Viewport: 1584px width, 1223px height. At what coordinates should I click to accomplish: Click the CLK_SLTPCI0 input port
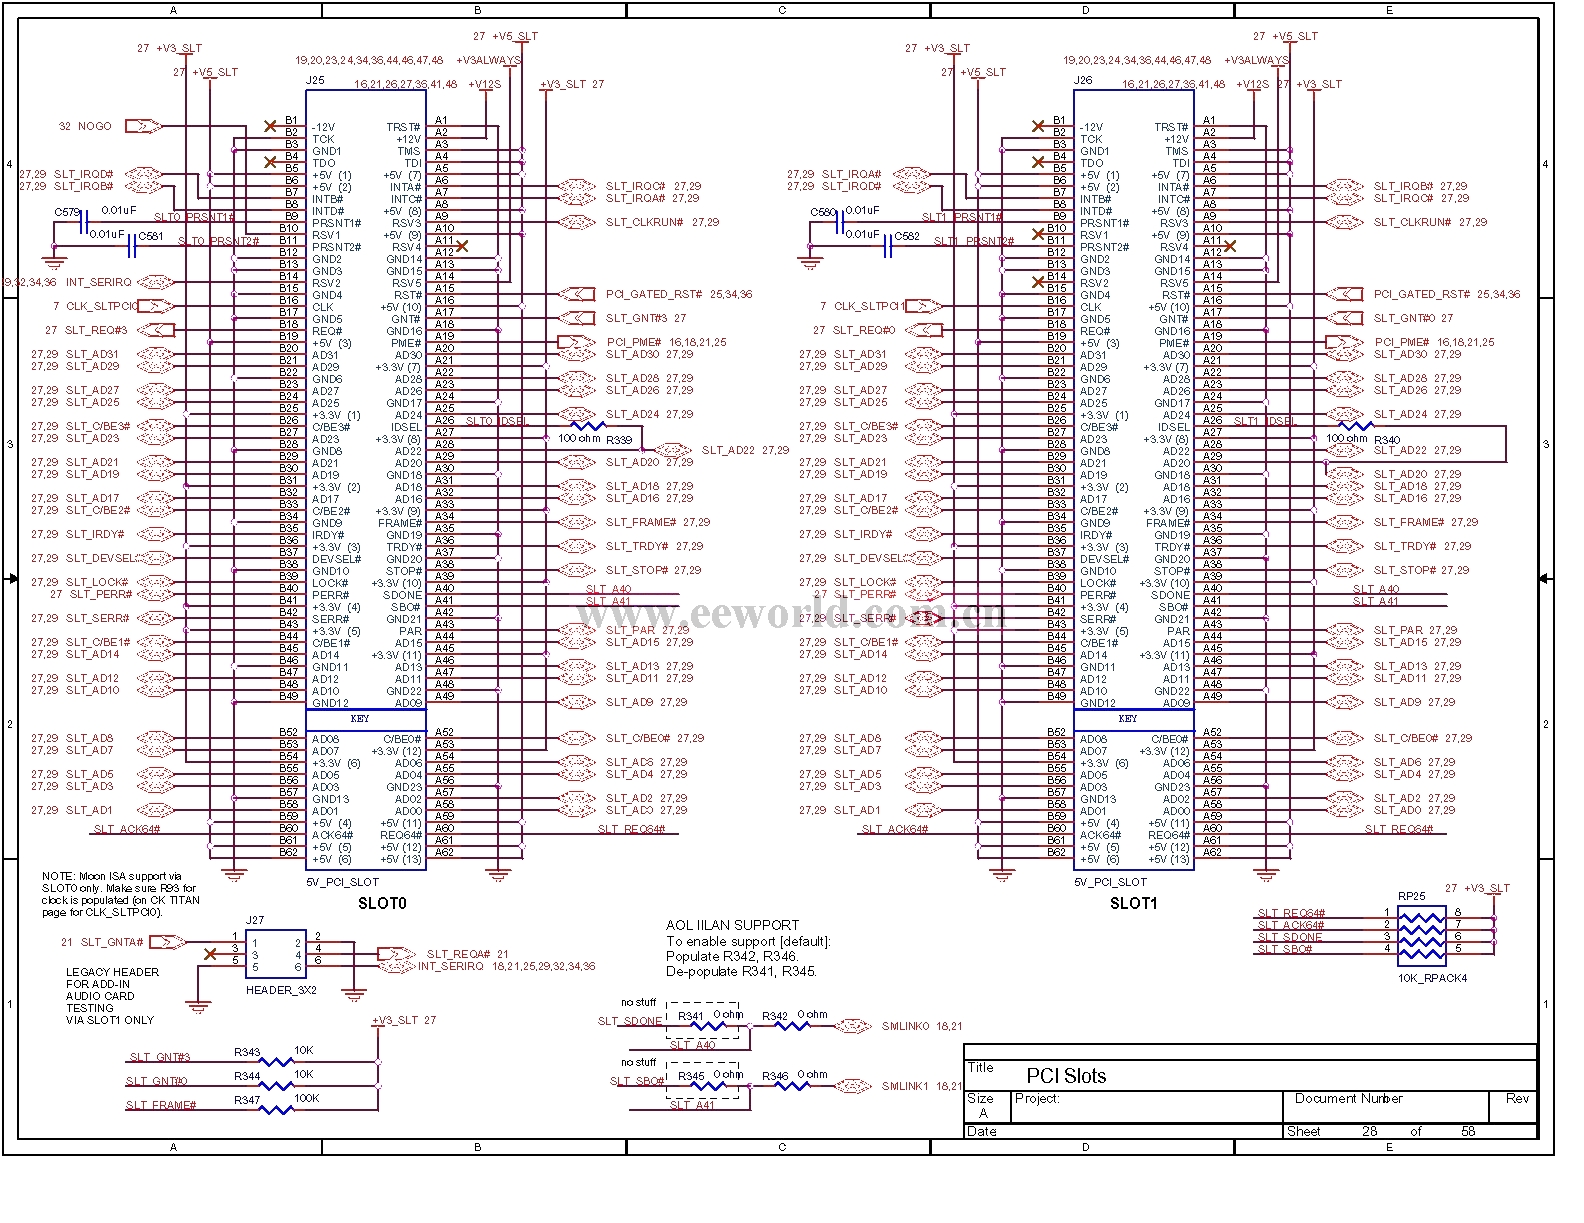[x=154, y=306]
